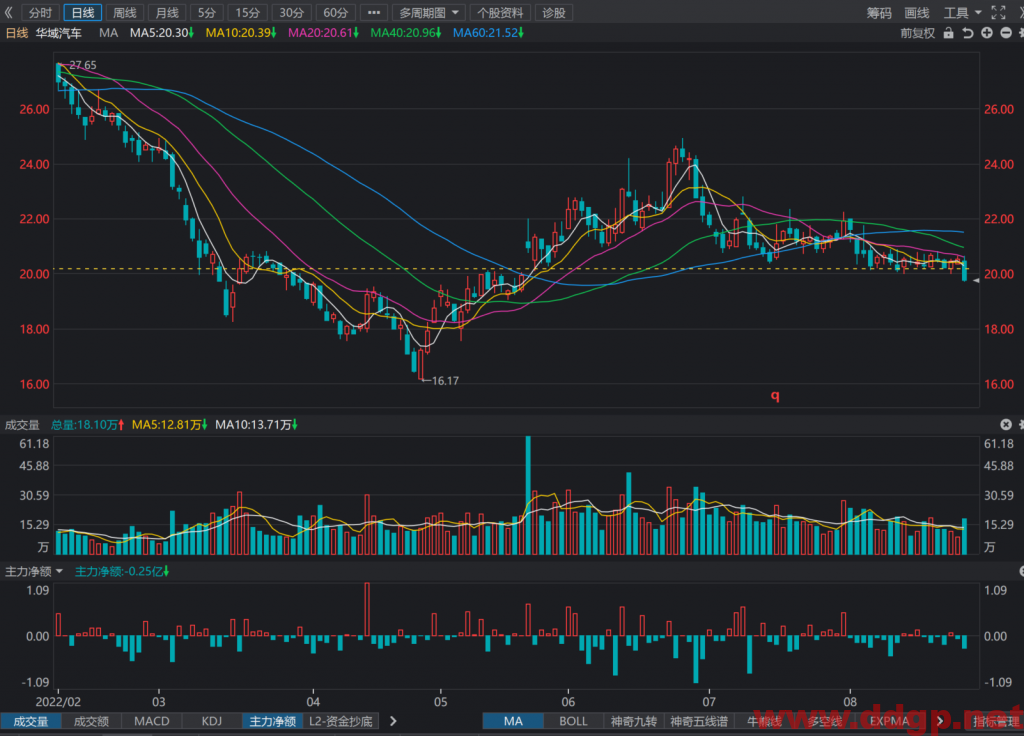The image size is (1024, 736).
Task: Click the 2022/02 date axis label
Action: tap(58, 702)
